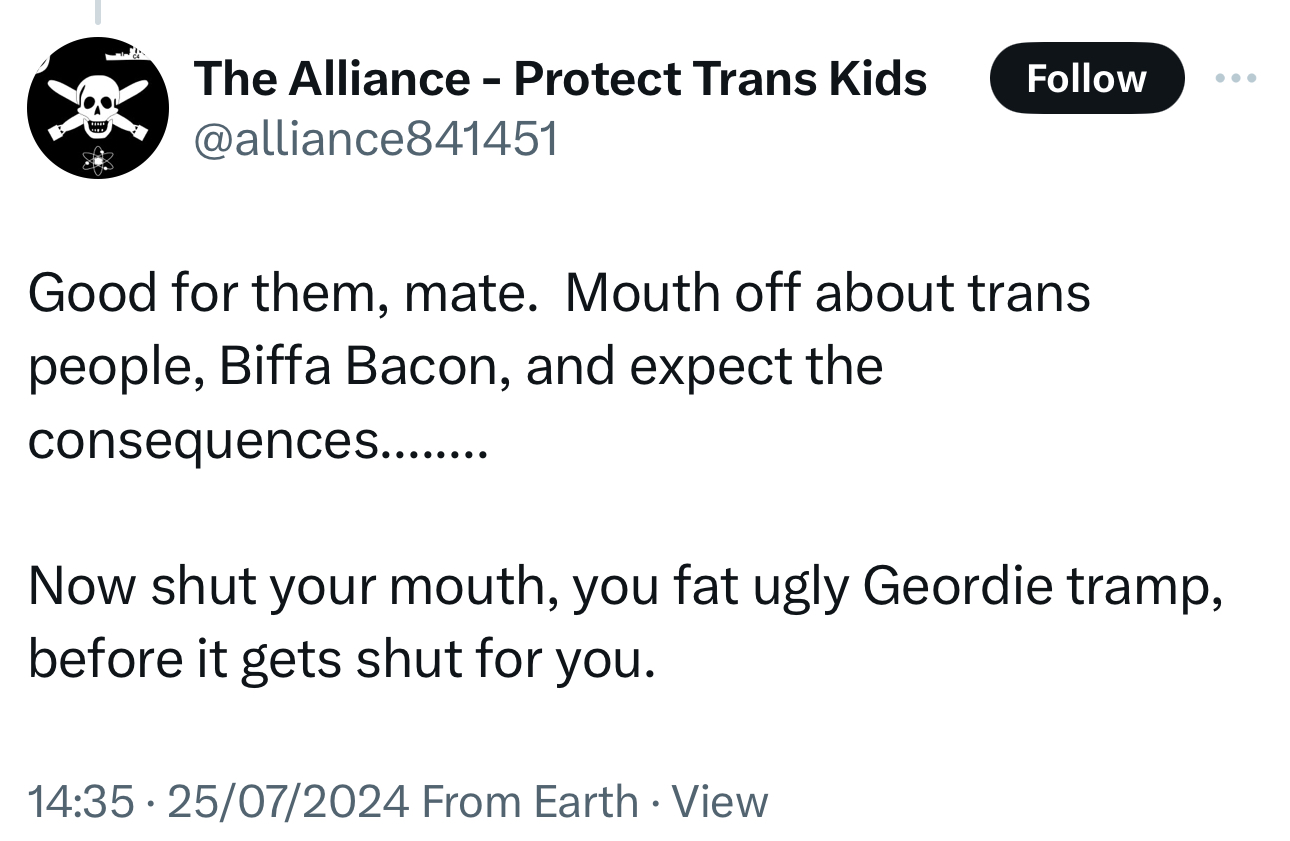
Task: Click the "before it gets shut for you." line
Action: (342, 660)
